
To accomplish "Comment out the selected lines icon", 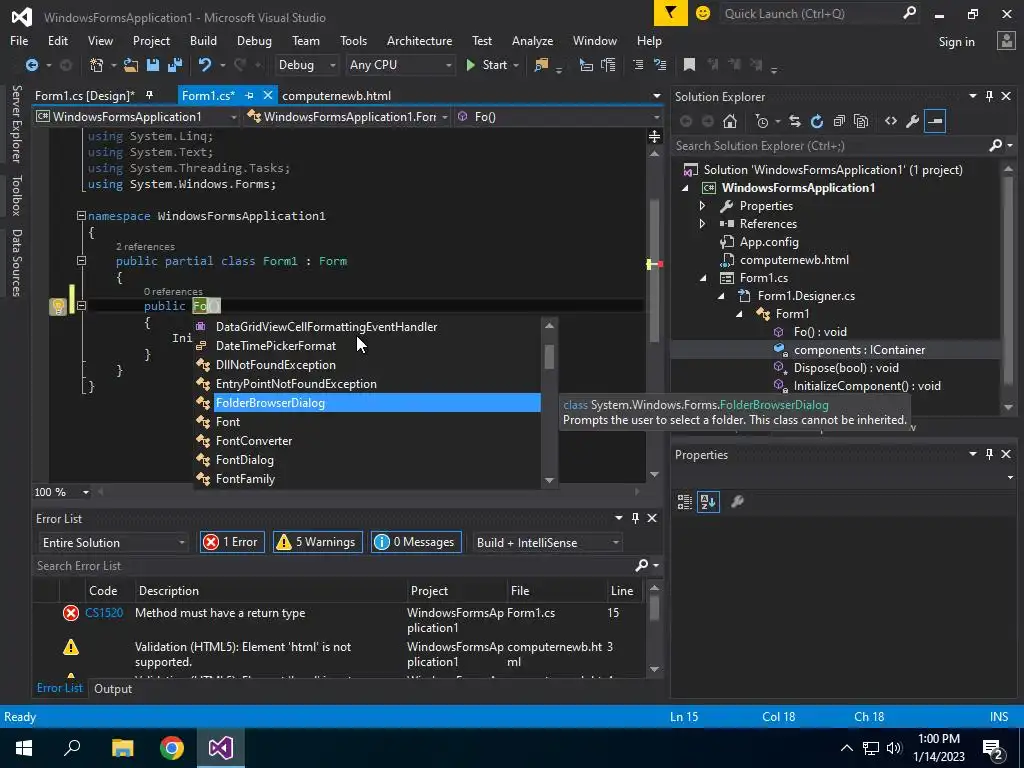I will tap(638, 65).
